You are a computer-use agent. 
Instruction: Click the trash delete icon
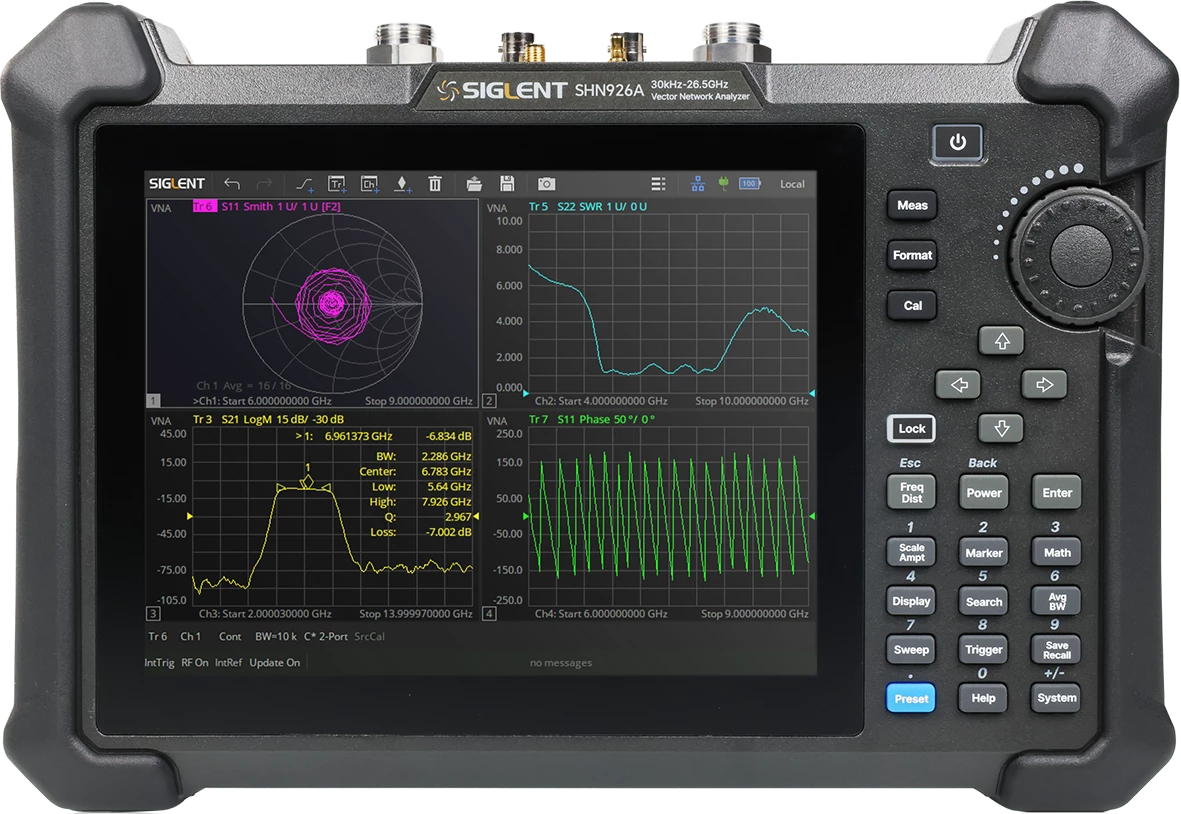pos(435,184)
